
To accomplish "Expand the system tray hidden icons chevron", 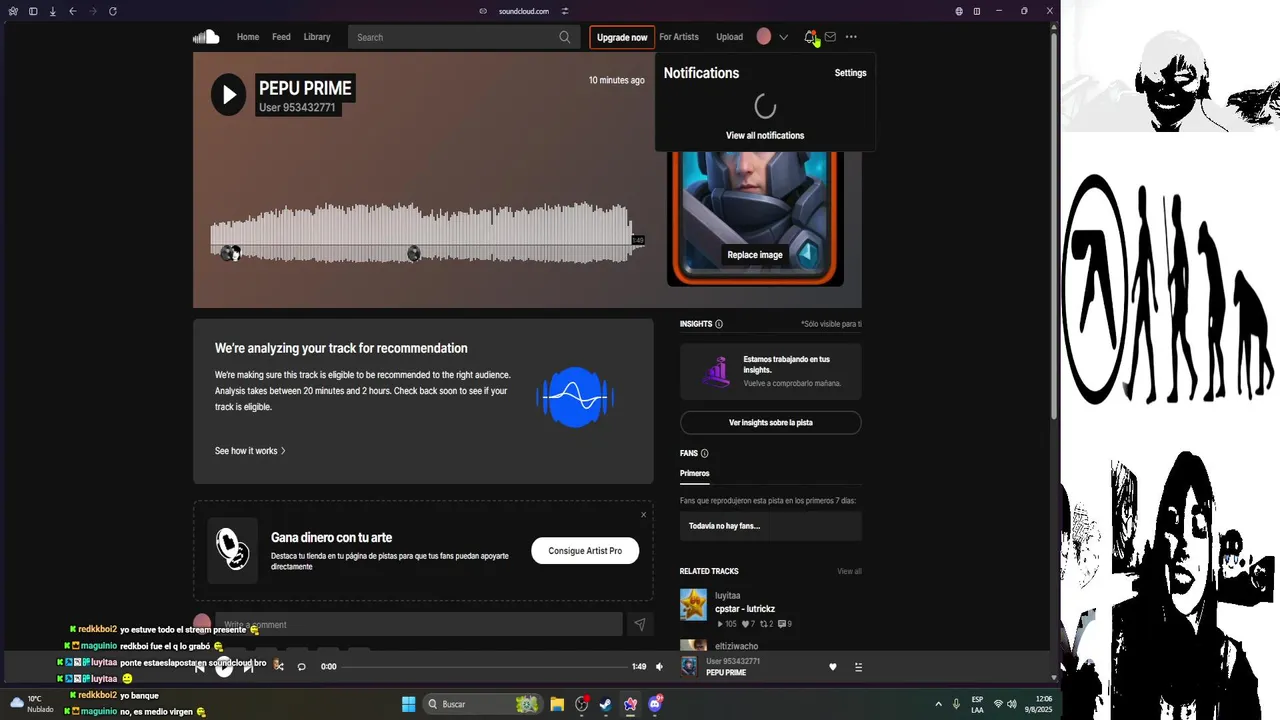I will 938,704.
